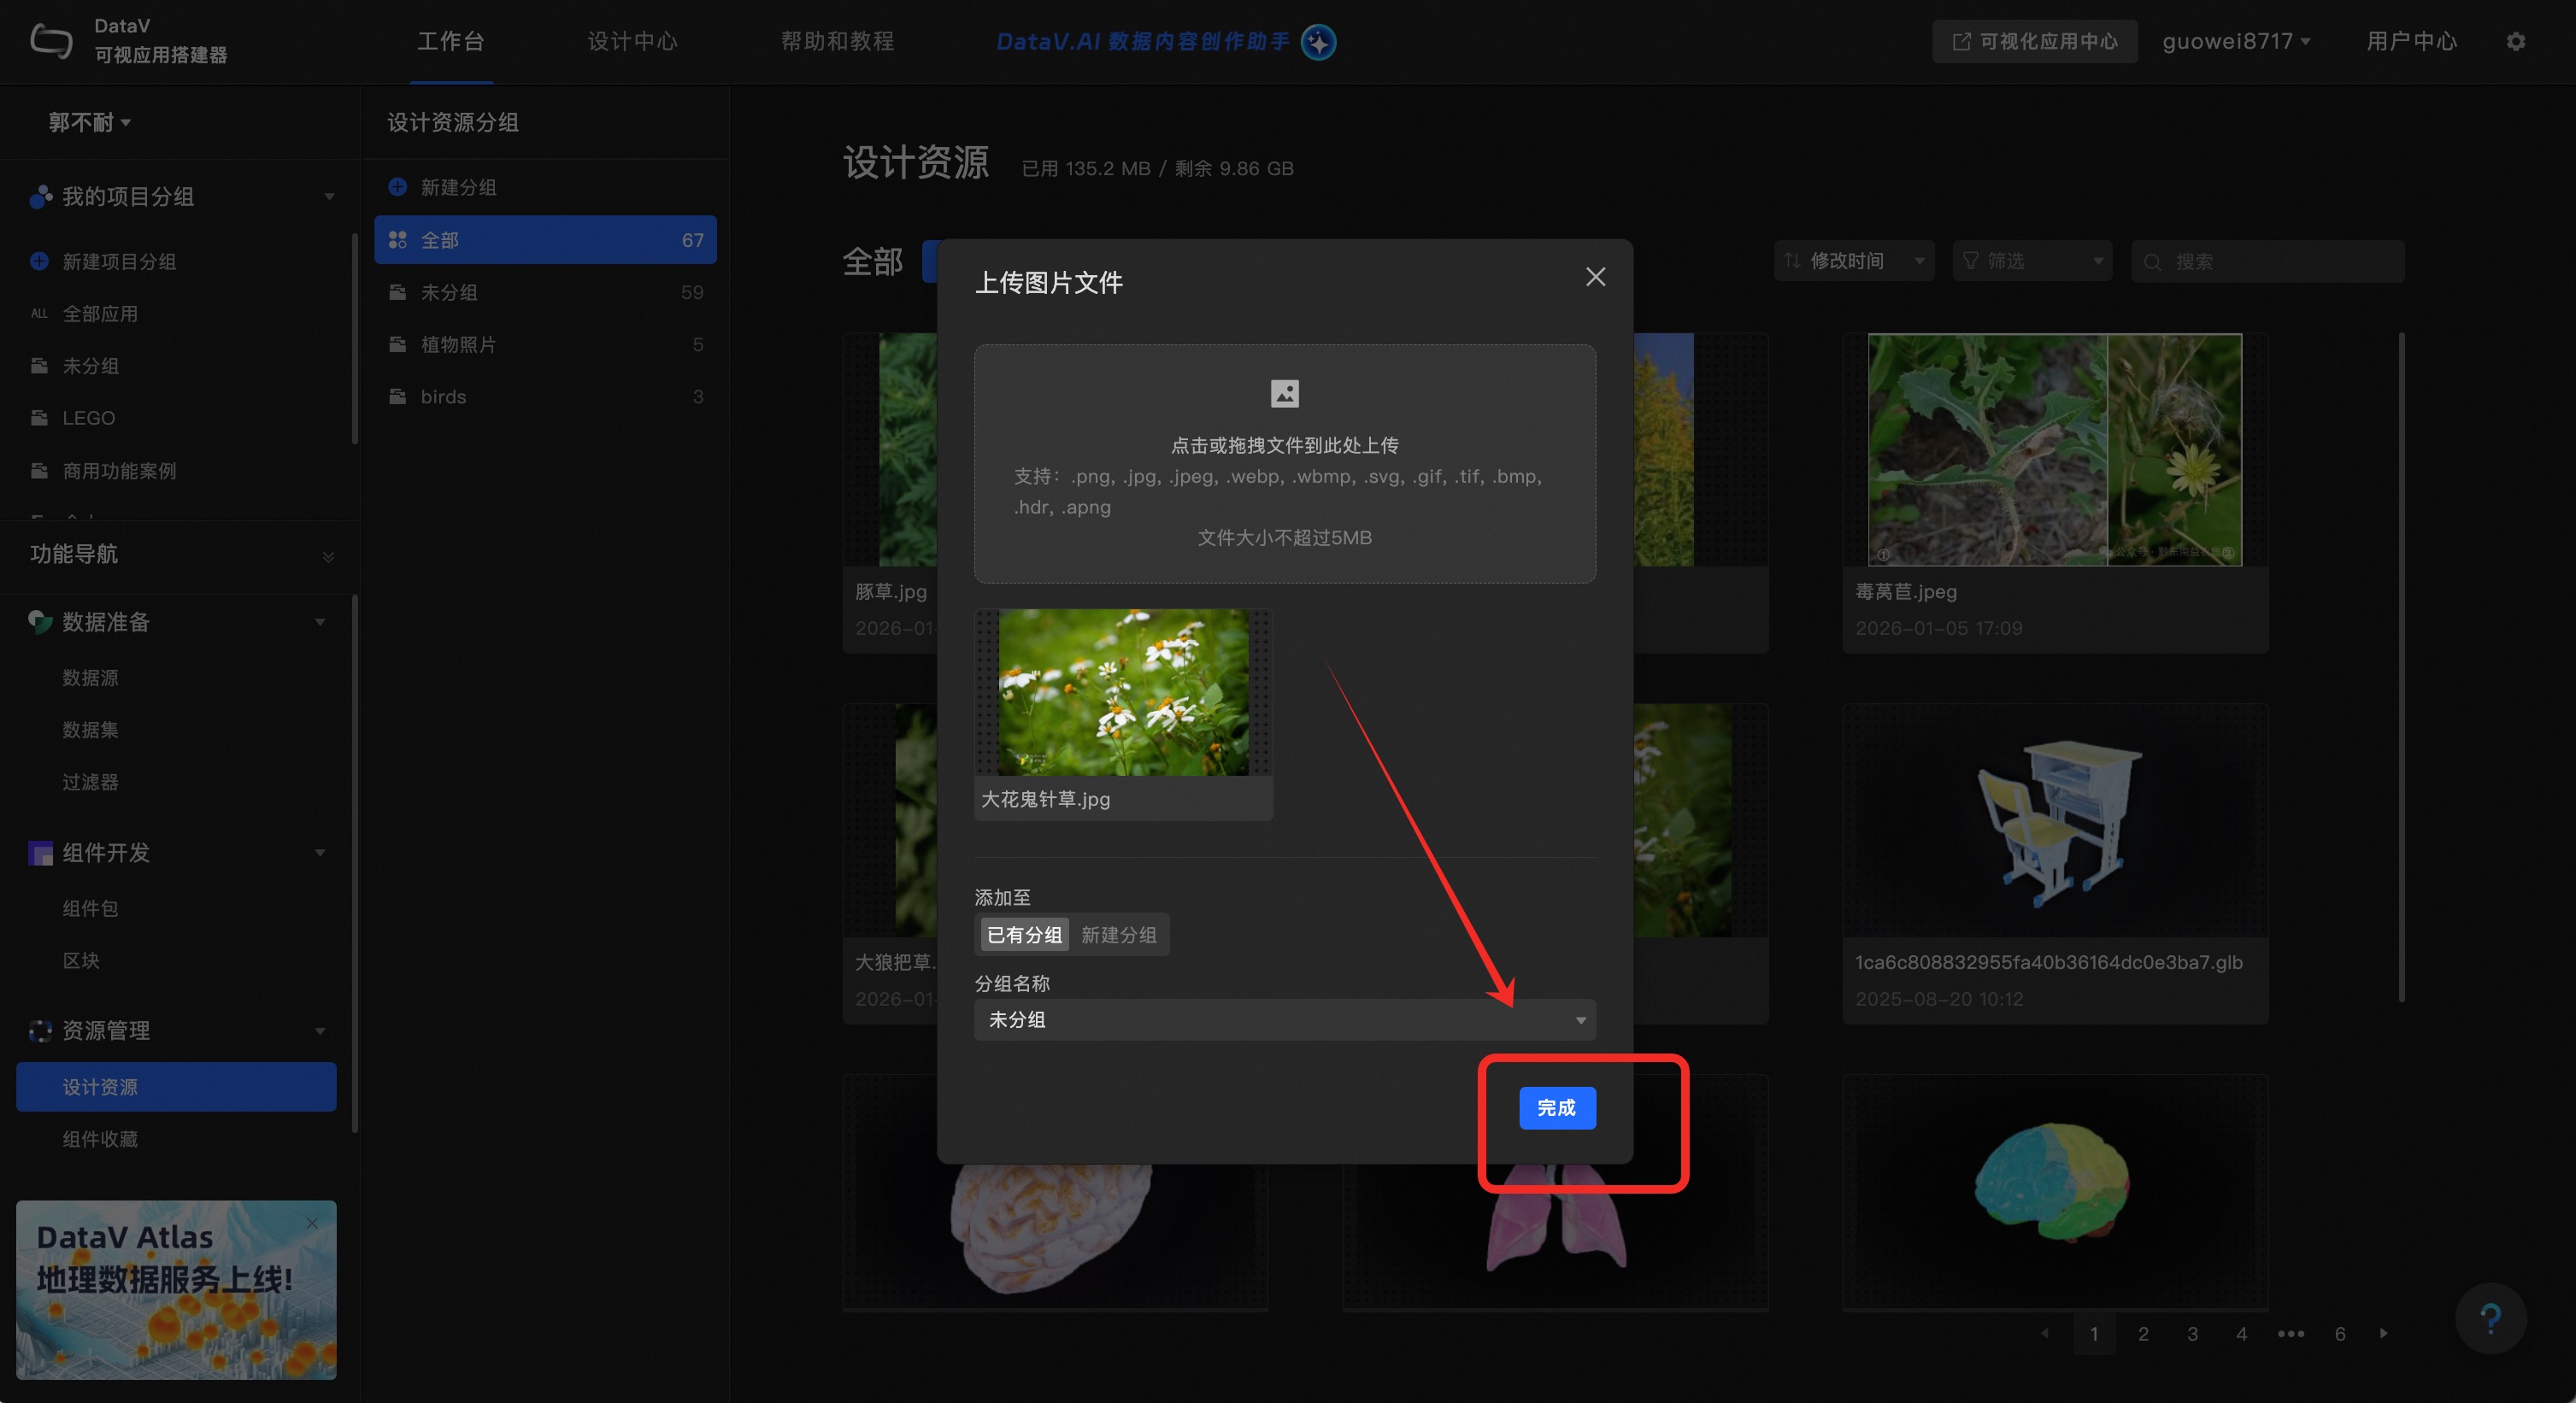Image resolution: width=2576 pixels, height=1403 pixels.
Task: Click the help question mark icon
Action: click(2490, 1318)
